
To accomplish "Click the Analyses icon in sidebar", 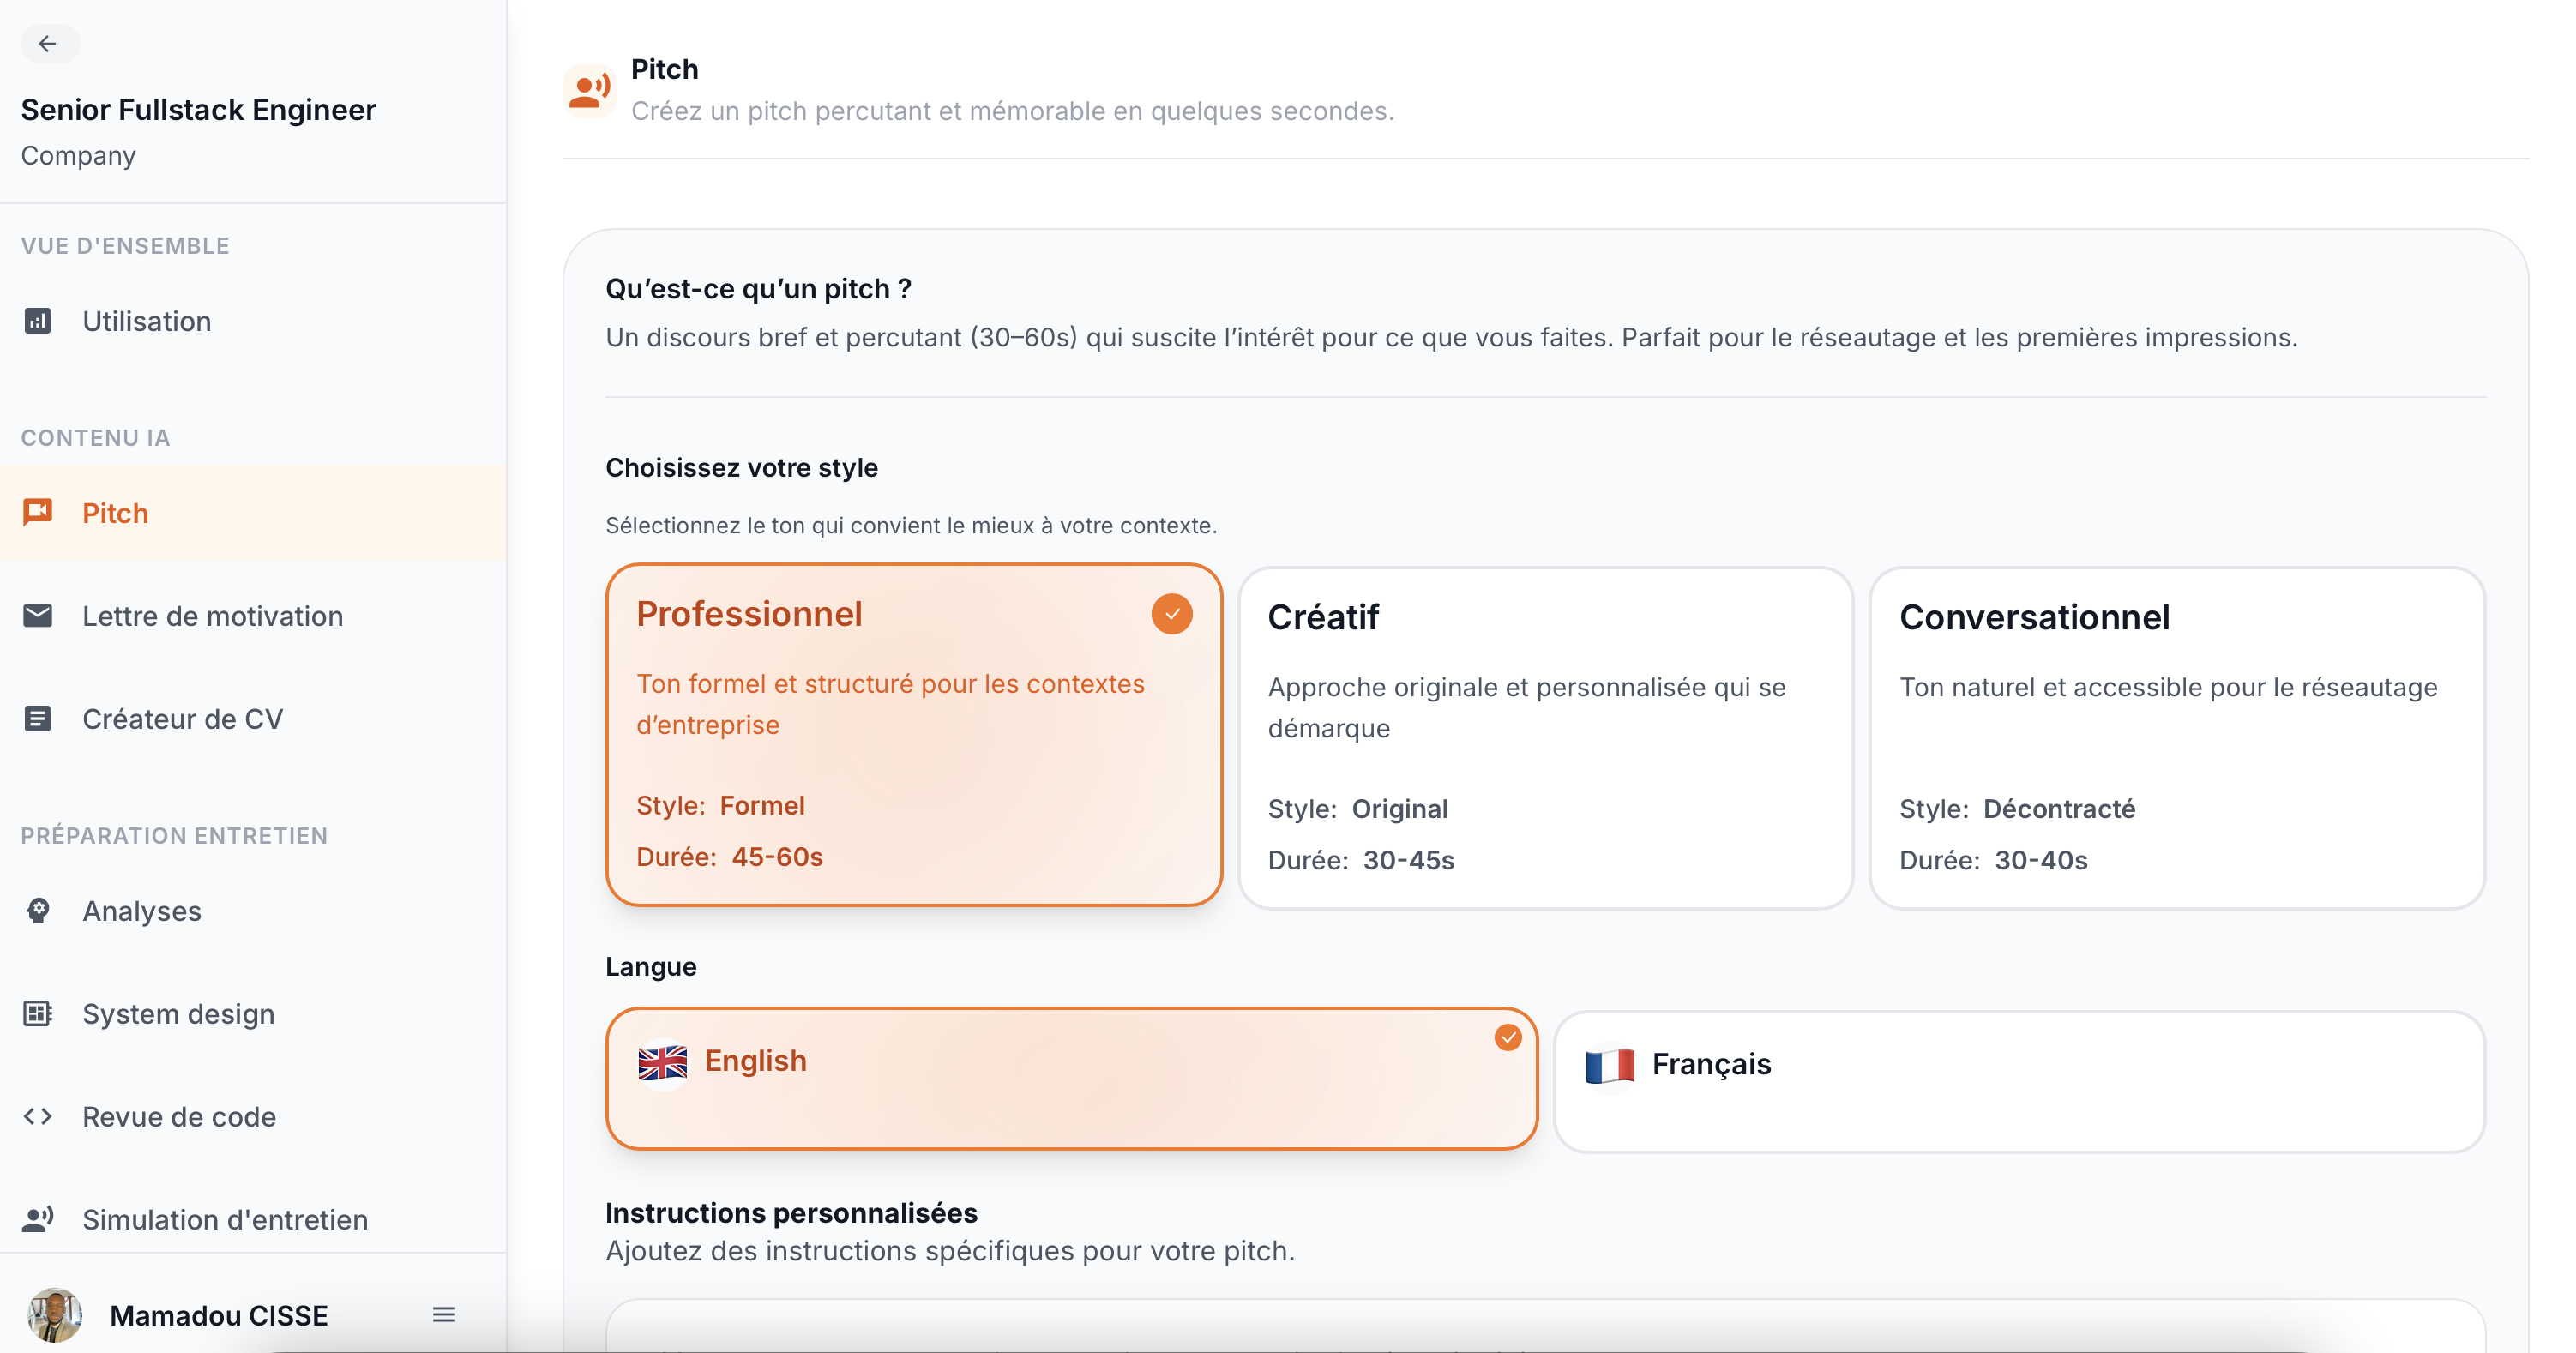I will click(x=38, y=910).
